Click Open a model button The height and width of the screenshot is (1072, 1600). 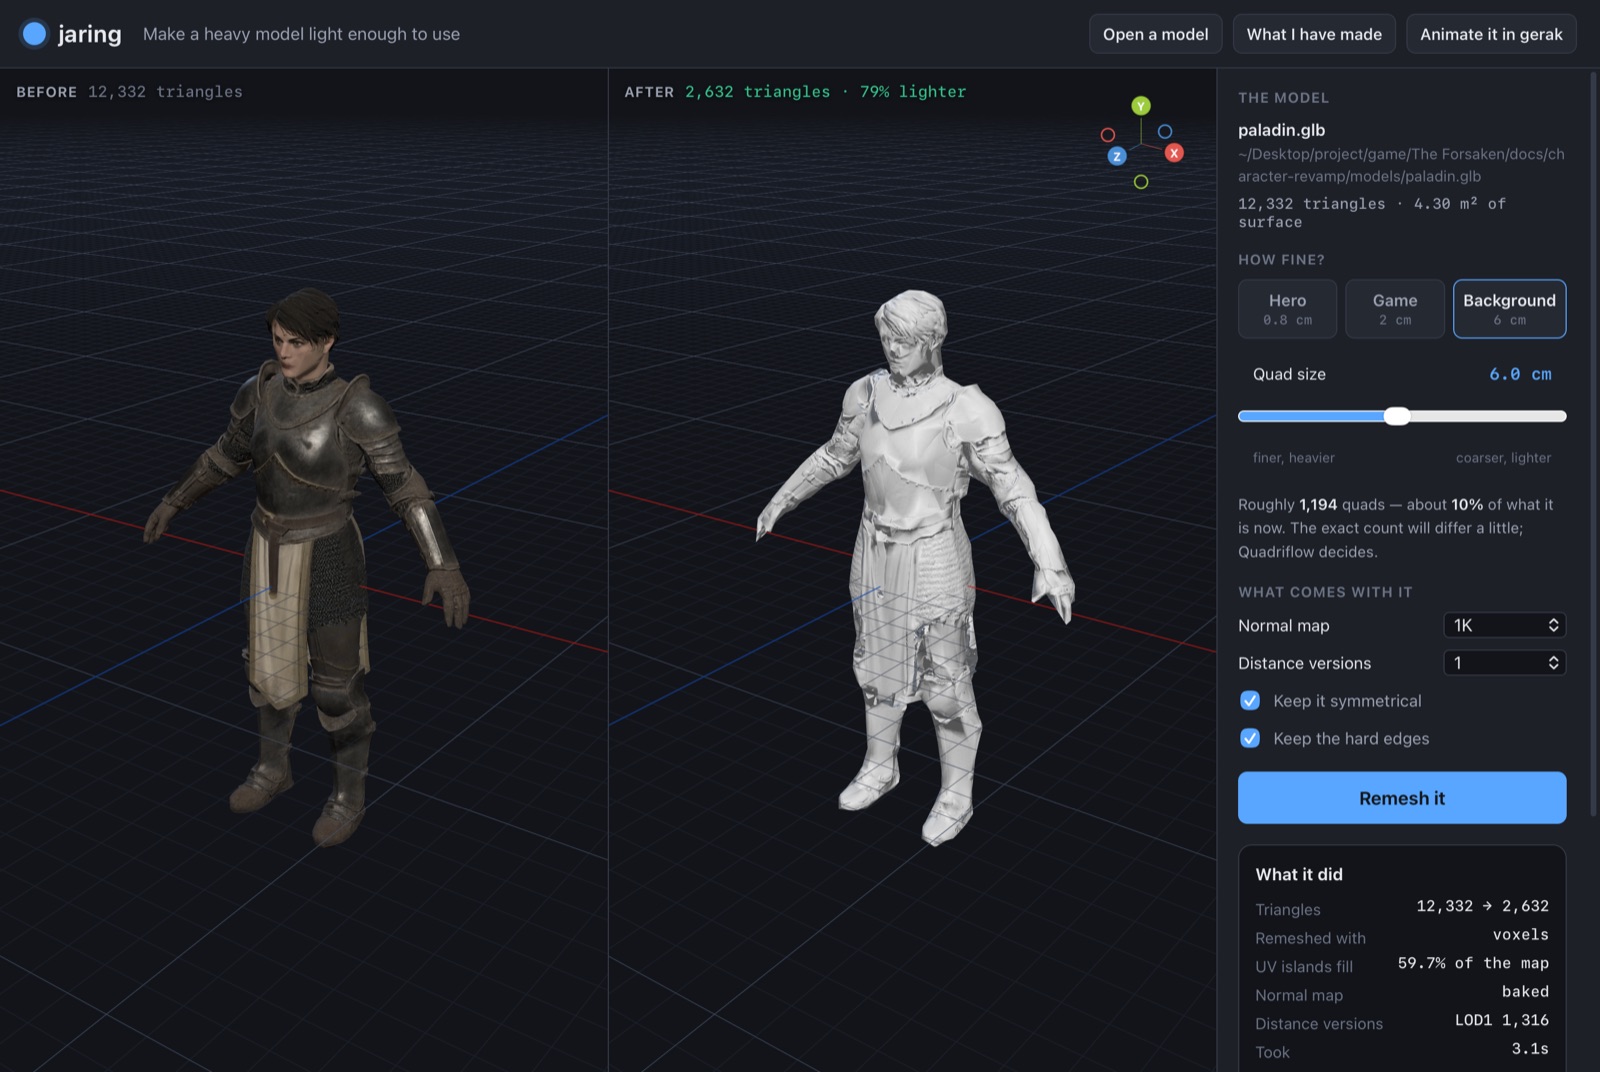pyautogui.click(x=1155, y=34)
